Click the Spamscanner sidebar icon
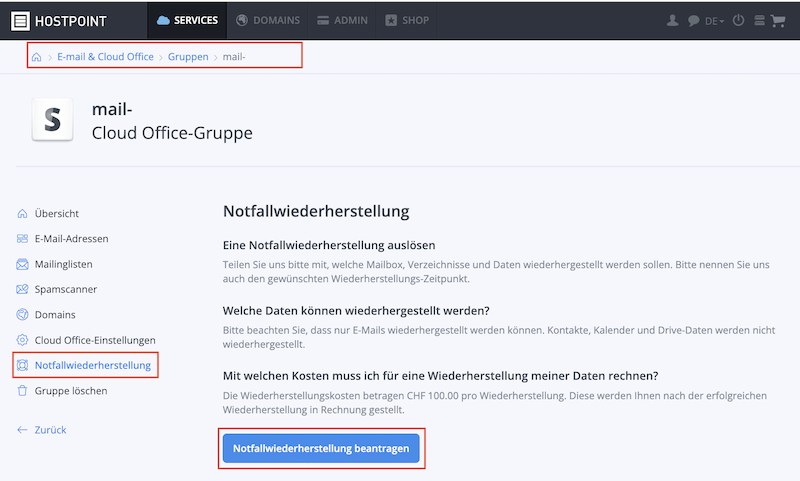Screen dimensions: 800x481 (22, 289)
